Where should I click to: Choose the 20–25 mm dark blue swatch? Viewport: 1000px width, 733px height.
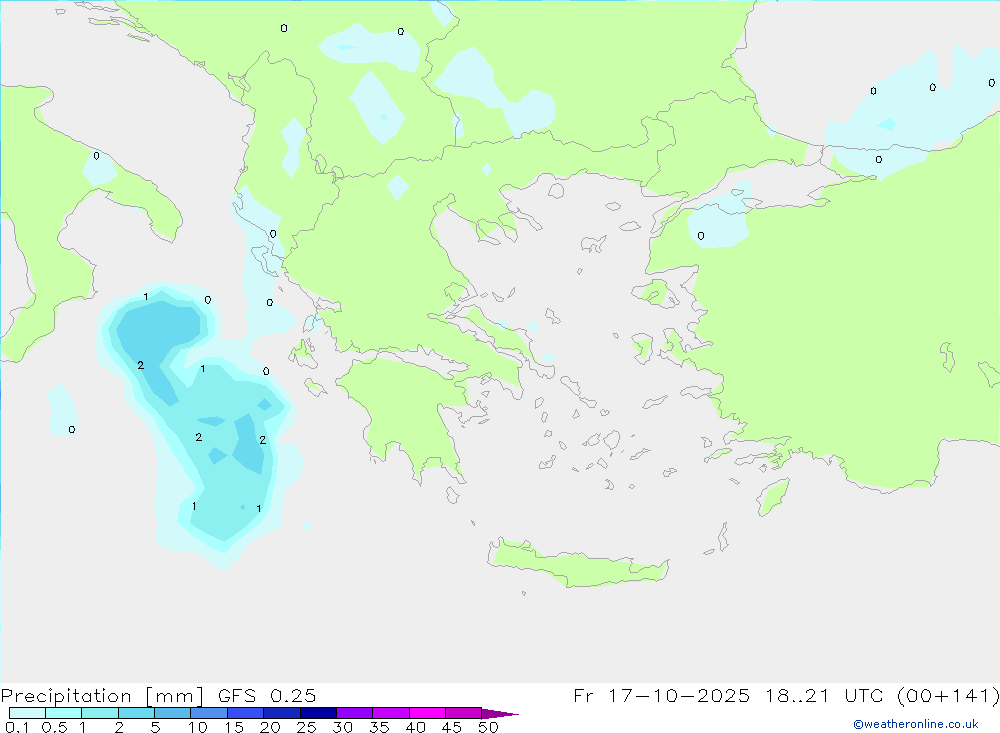[x=281, y=713]
